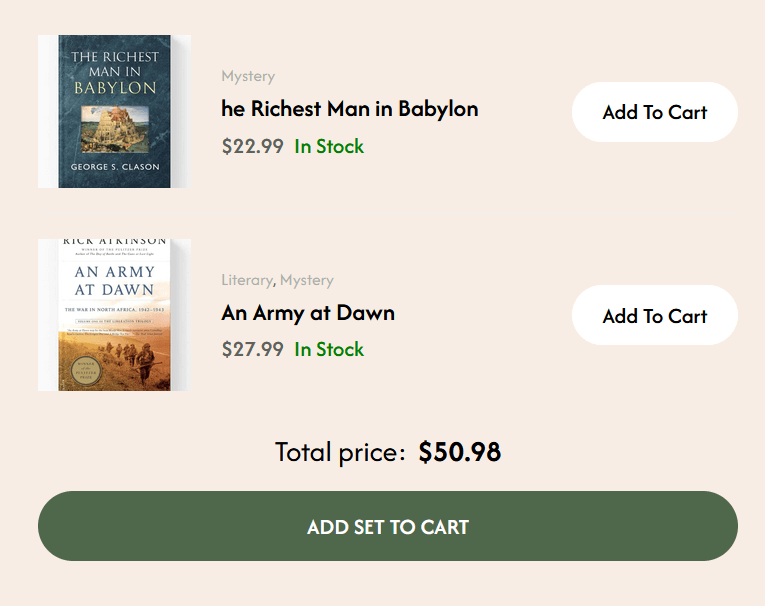Screen dimensions: 765x606
Task: Click In Stock label beside $27.99
Action: tap(329, 349)
